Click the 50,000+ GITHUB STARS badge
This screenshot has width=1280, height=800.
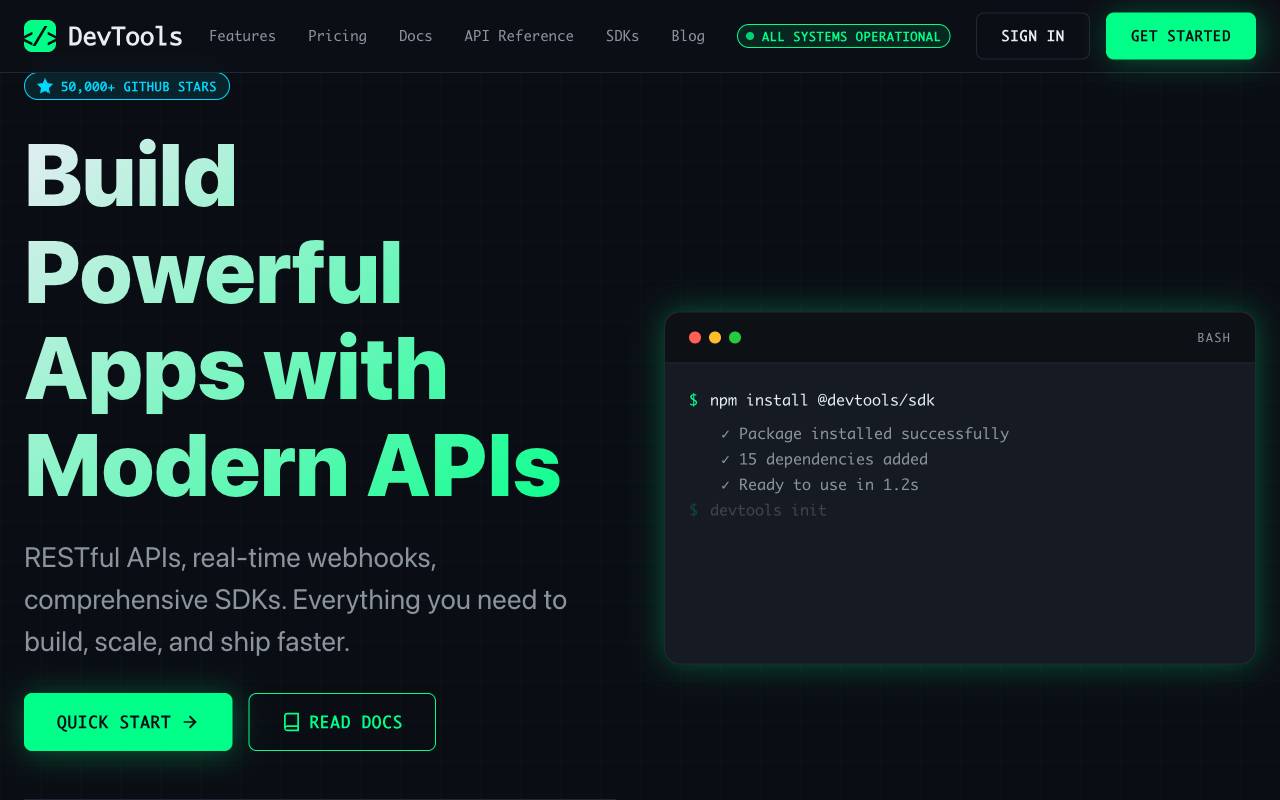pyautogui.click(x=127, y=86)
